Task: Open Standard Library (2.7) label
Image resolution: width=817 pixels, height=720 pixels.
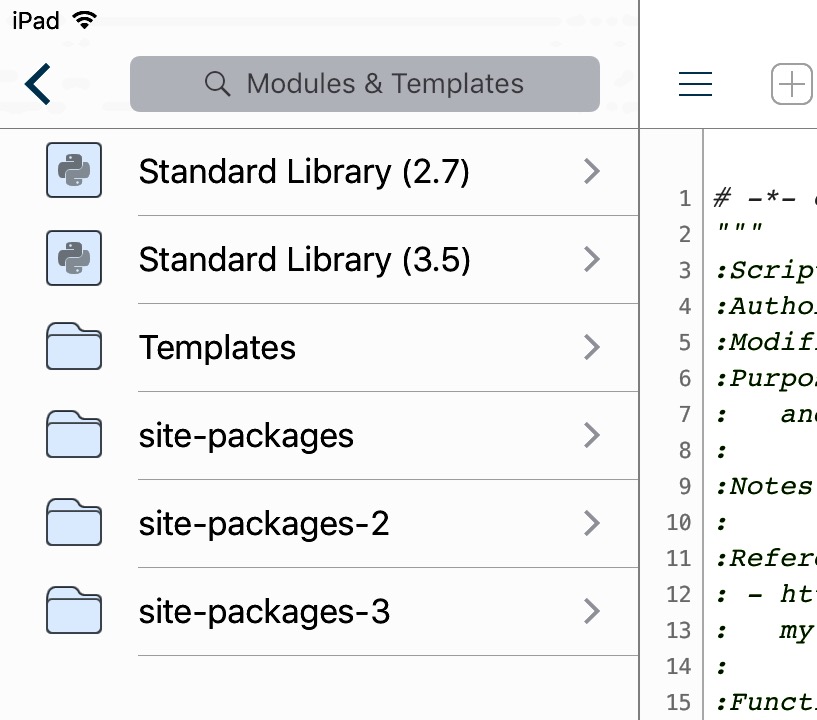Action: coord(304,172)
